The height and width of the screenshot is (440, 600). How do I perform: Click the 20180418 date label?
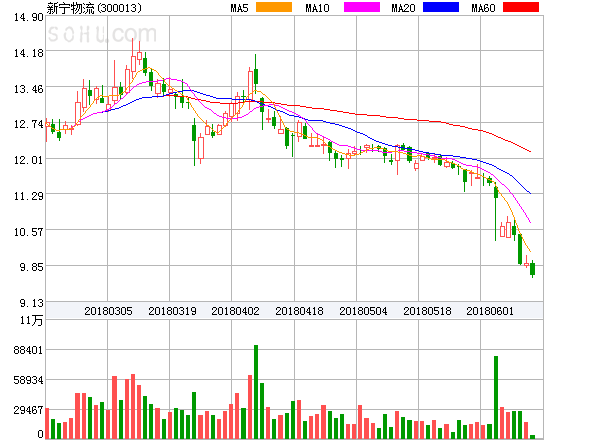299,311
